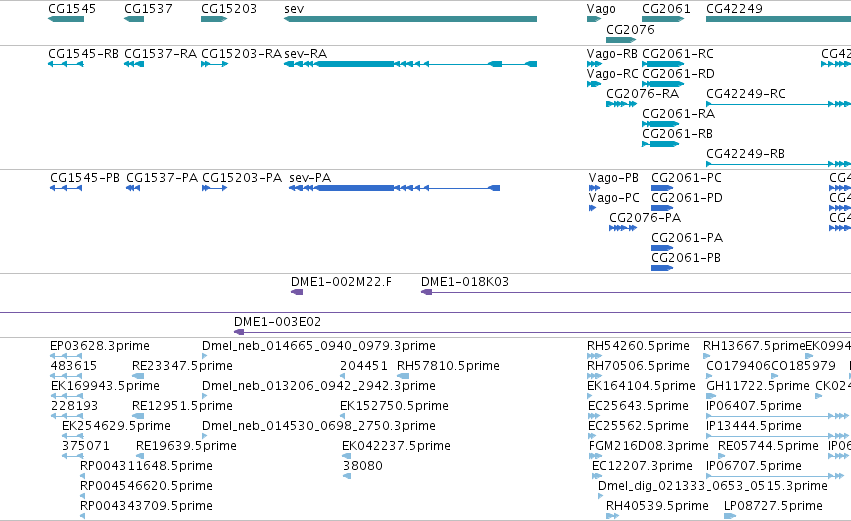Image resolution: width=851 pixels, height=521 pixels.
Task: Select EST label RP004311648.5prime
Action: tap(146, 466)
